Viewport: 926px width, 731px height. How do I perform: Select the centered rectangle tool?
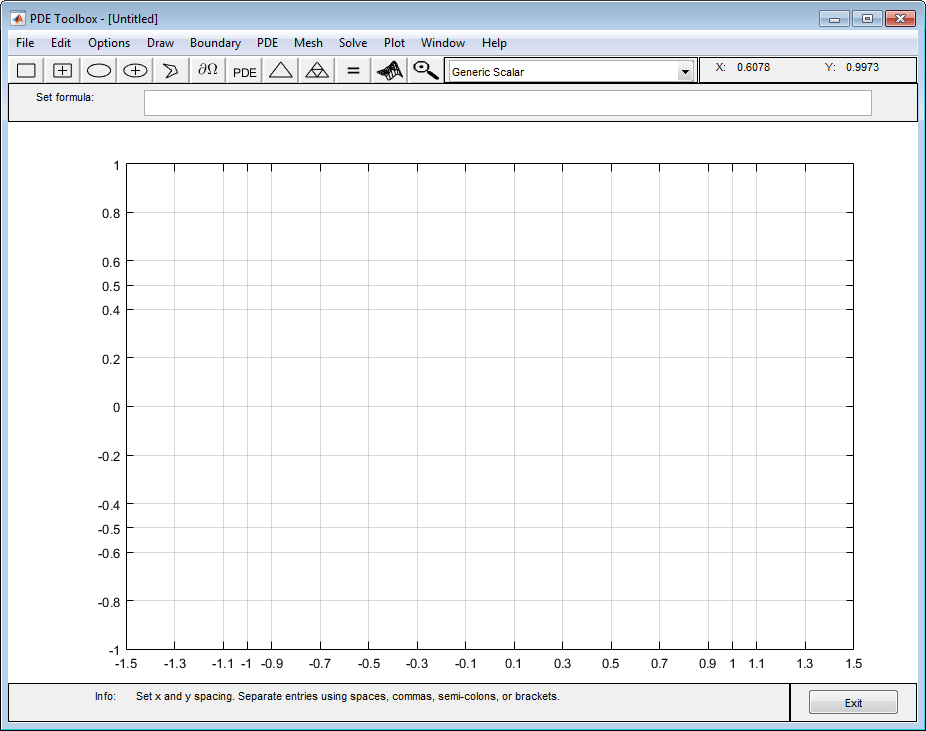click(x=62, y=71)
